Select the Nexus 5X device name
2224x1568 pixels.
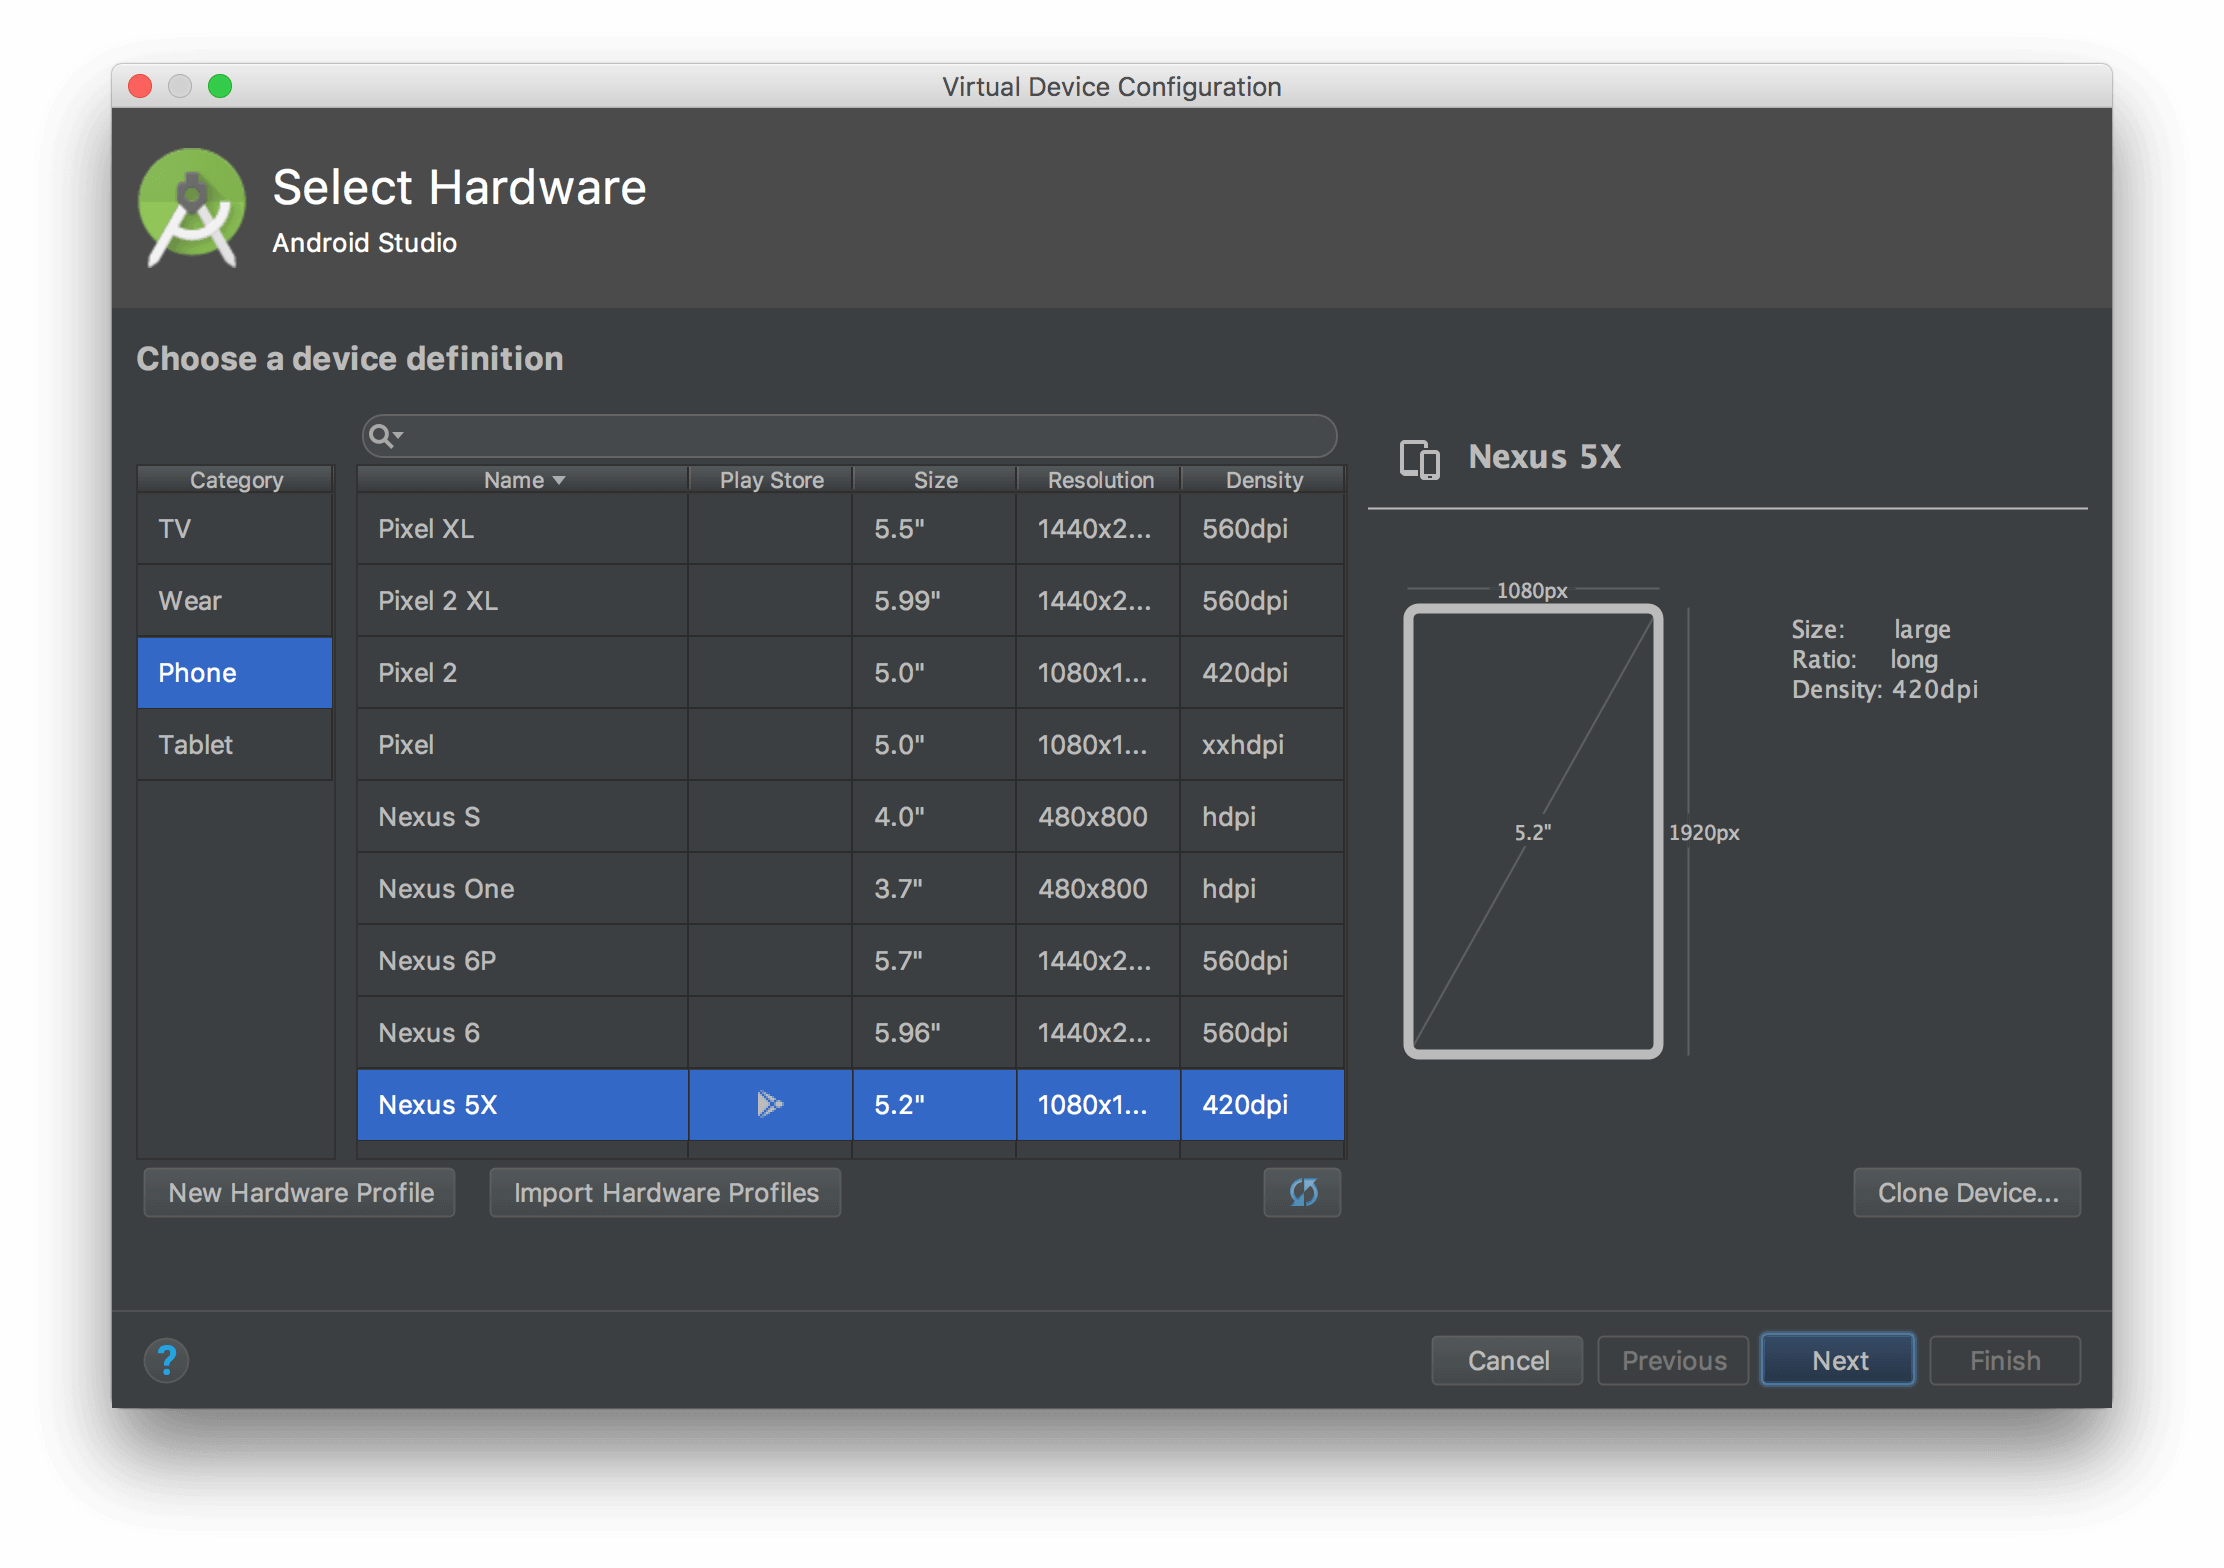438,1105
